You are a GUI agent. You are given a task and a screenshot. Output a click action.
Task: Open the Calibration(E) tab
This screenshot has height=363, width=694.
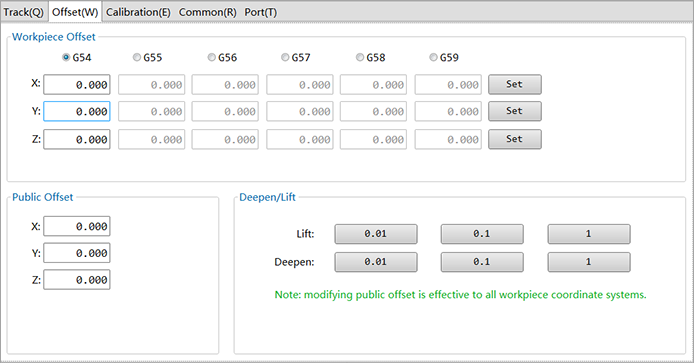(138, 12)
